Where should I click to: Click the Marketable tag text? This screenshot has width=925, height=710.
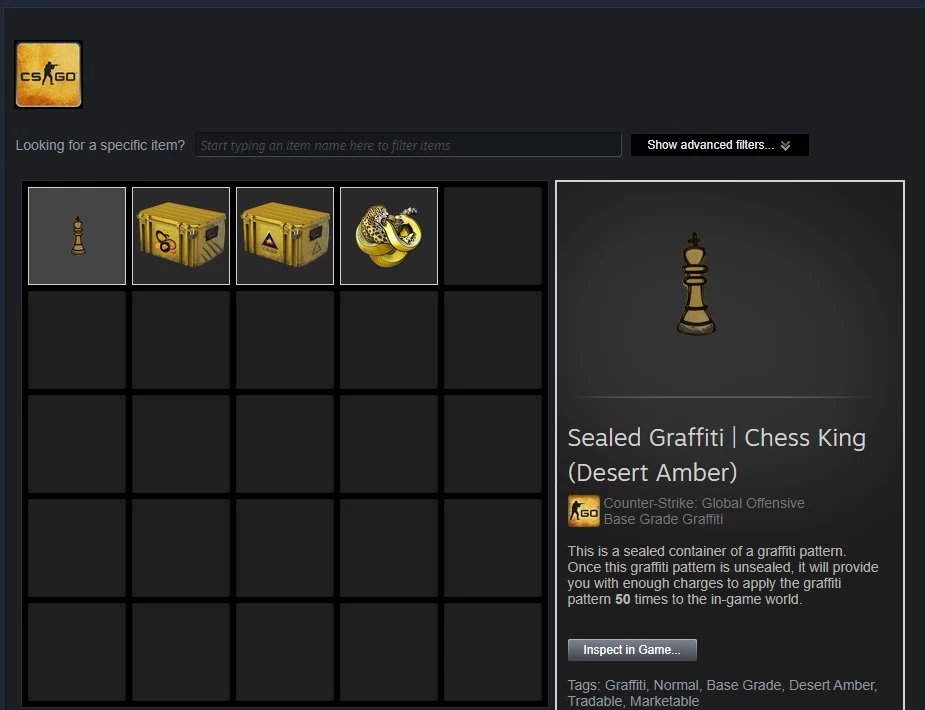point(664,701)
